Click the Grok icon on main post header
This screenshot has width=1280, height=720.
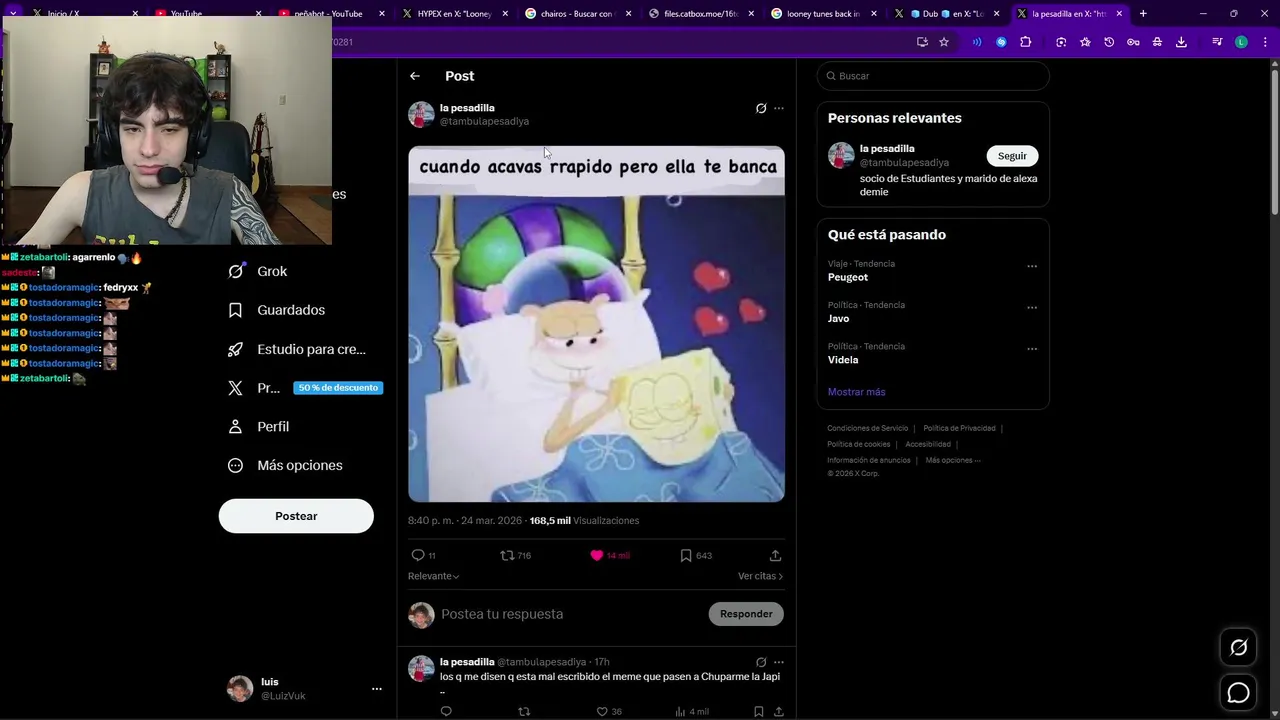(761, 108)
